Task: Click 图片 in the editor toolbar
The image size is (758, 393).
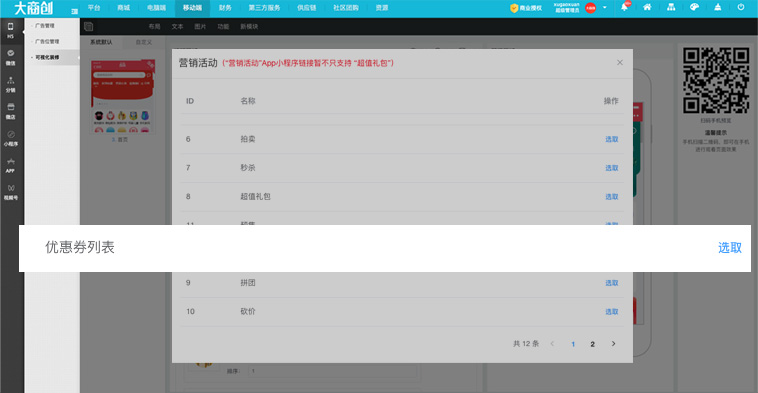Action: tap(200, 27)
